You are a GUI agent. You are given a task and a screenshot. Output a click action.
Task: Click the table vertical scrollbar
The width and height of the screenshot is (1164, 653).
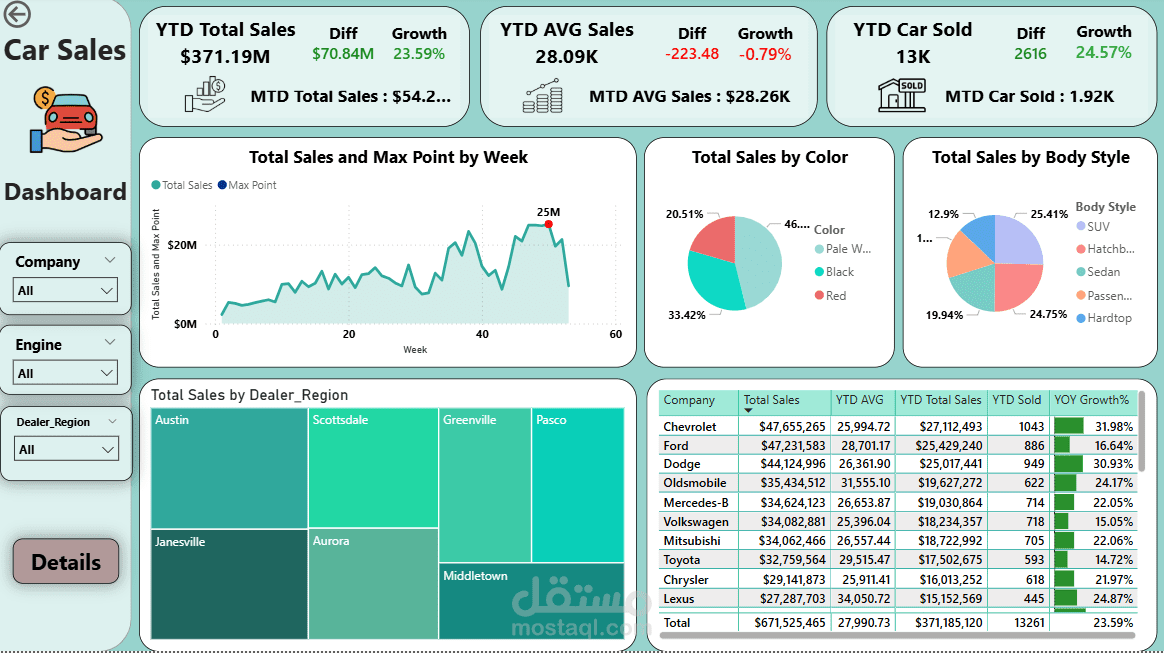point(1142,432)
